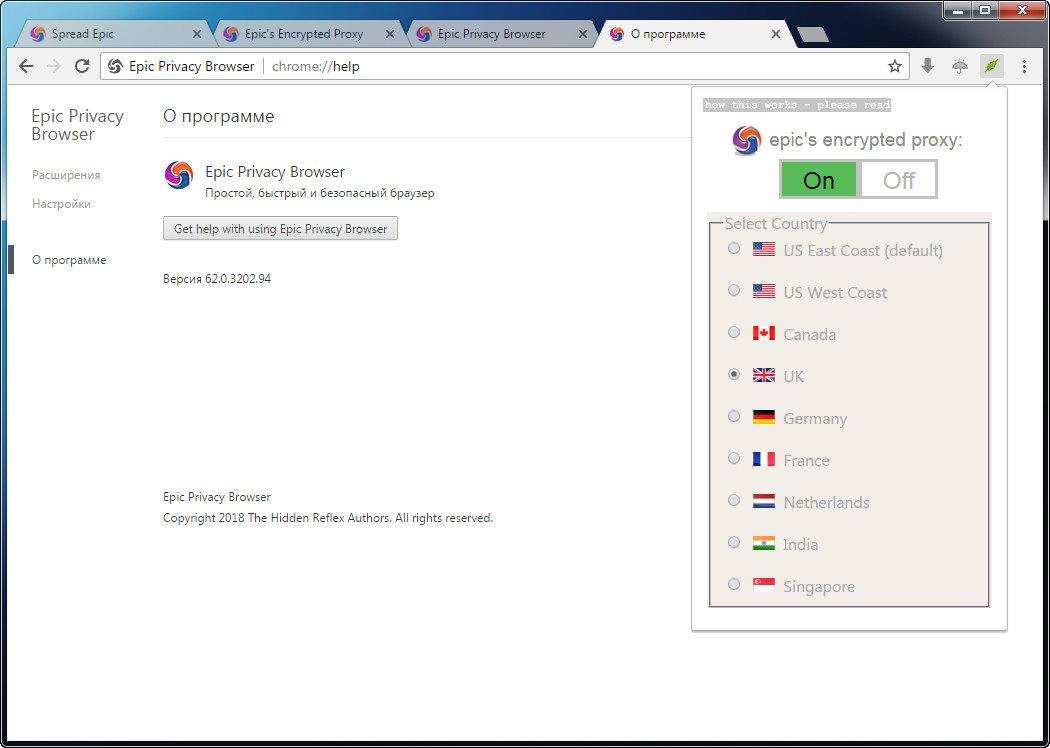Select the UK radio button

(734, 374)
